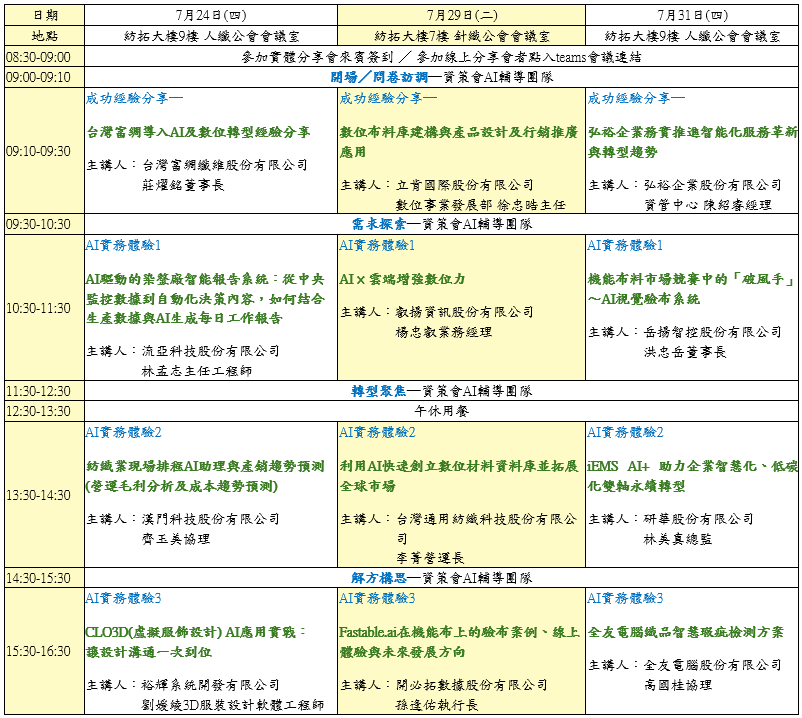Viewport: 802px width, 718px height.
Task: Click speaker '資管中心 陳紹睿經理'
Action: (708, 205)
